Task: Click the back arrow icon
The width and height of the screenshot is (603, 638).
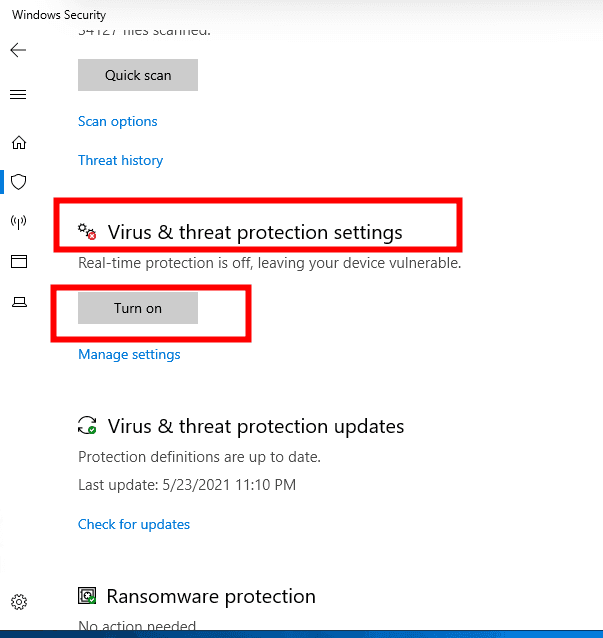Action: (x=18, y=50)
